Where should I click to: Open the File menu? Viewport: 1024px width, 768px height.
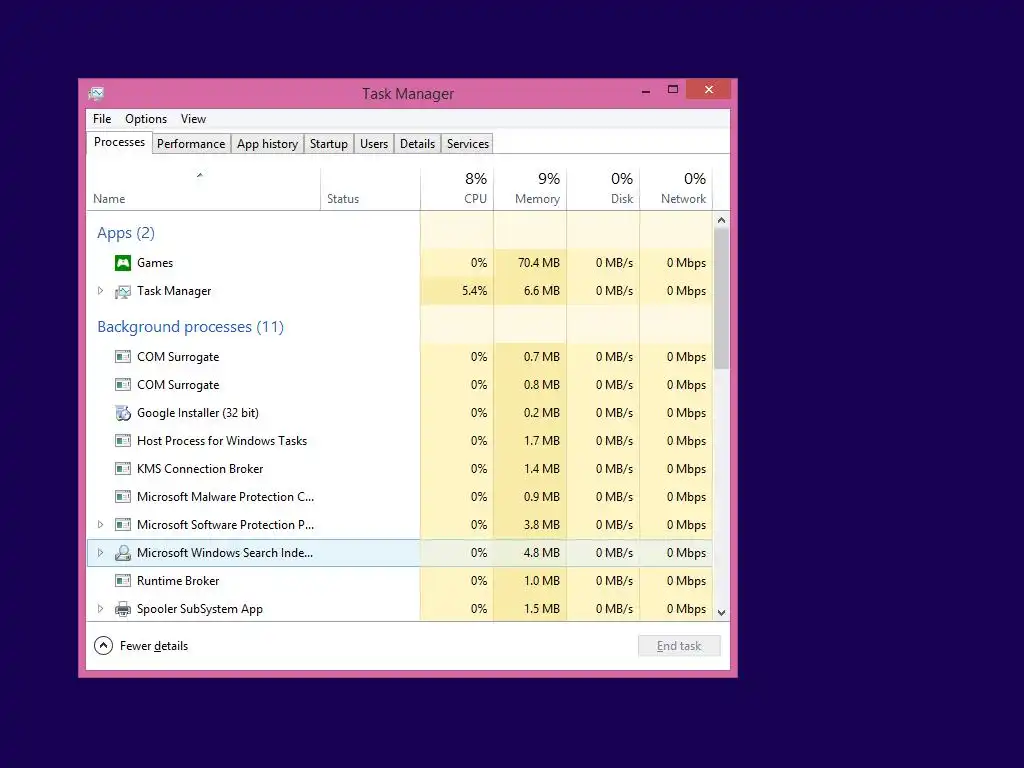click(102, 119)
